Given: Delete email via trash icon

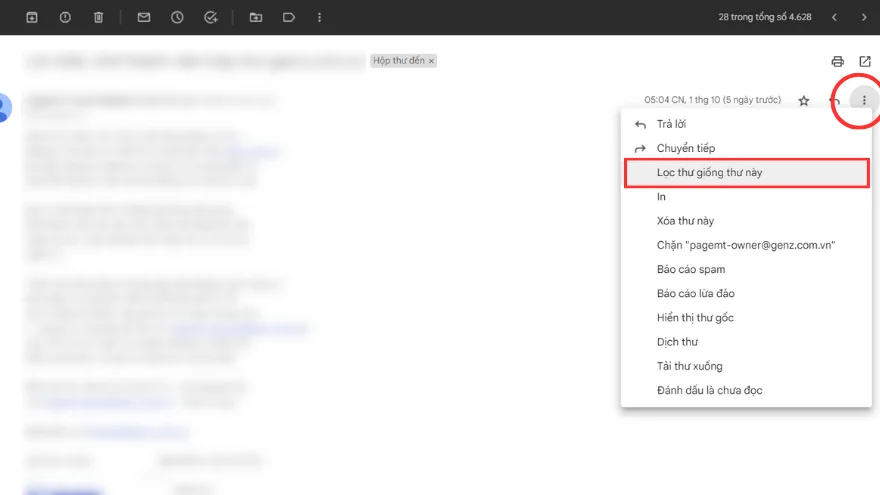Looking at the screenshot, I should coord(98,17).
